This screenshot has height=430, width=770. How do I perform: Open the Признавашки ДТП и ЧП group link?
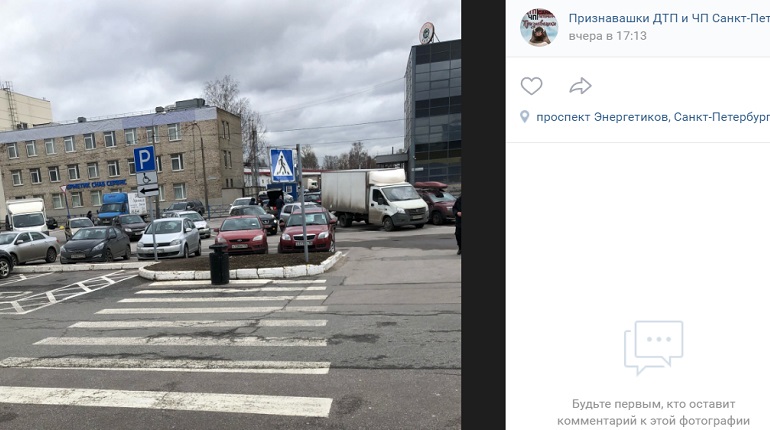(x=669, y=19)
